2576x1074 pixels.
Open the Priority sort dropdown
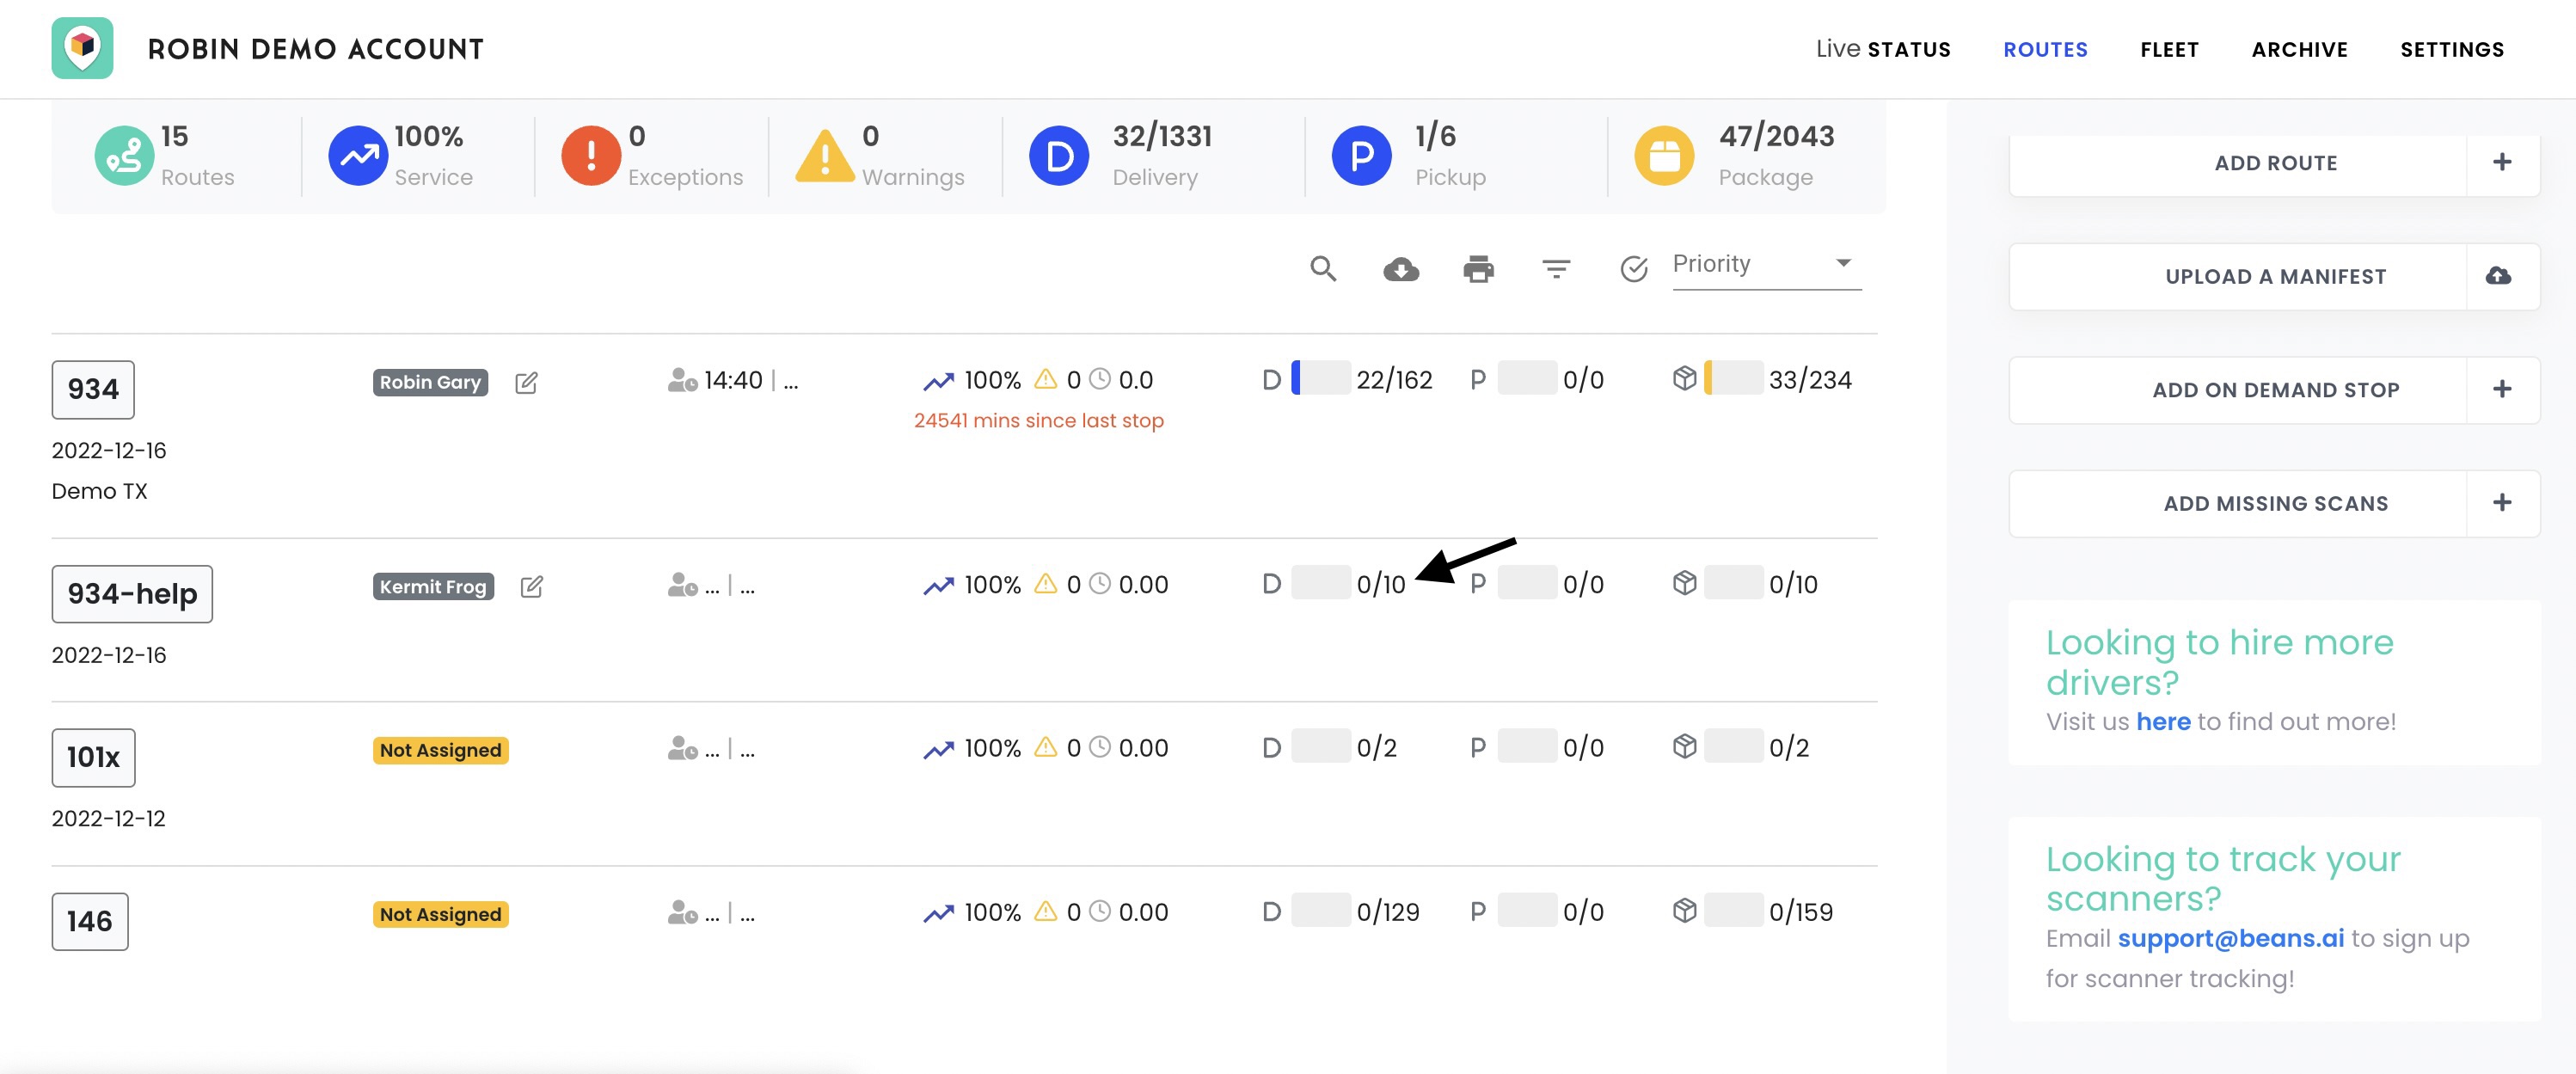pos(1766,265)
